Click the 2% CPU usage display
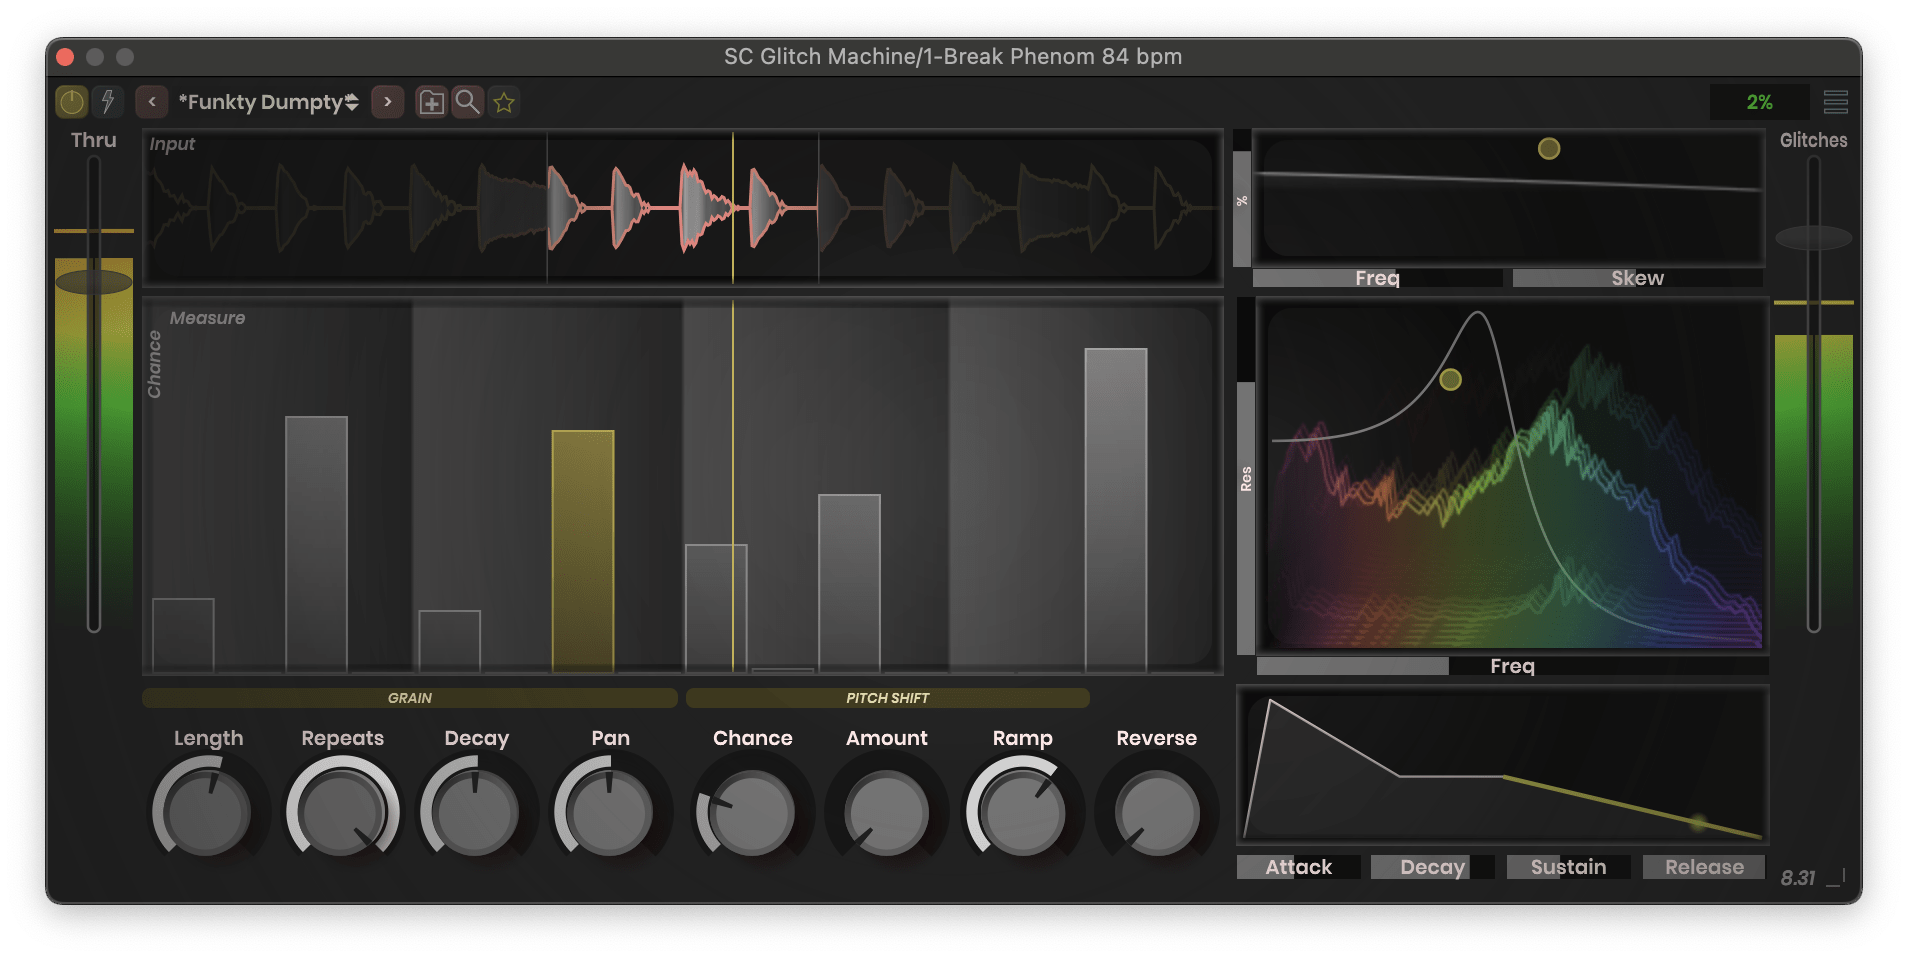 [x=1759, y=102]
